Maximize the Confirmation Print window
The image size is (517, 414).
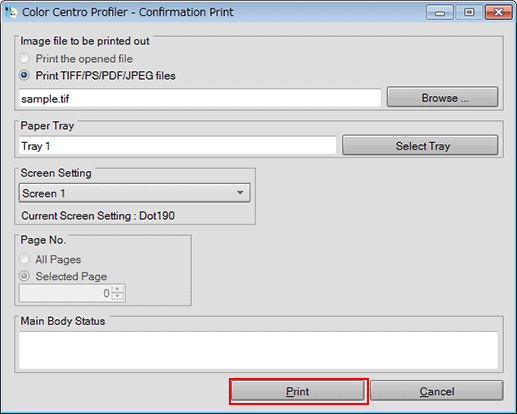469,13
